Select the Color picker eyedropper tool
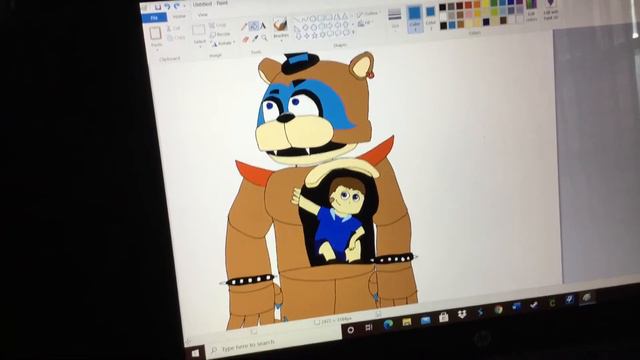Viewport: 640px width, 360px height. click(x=255, y=38)
